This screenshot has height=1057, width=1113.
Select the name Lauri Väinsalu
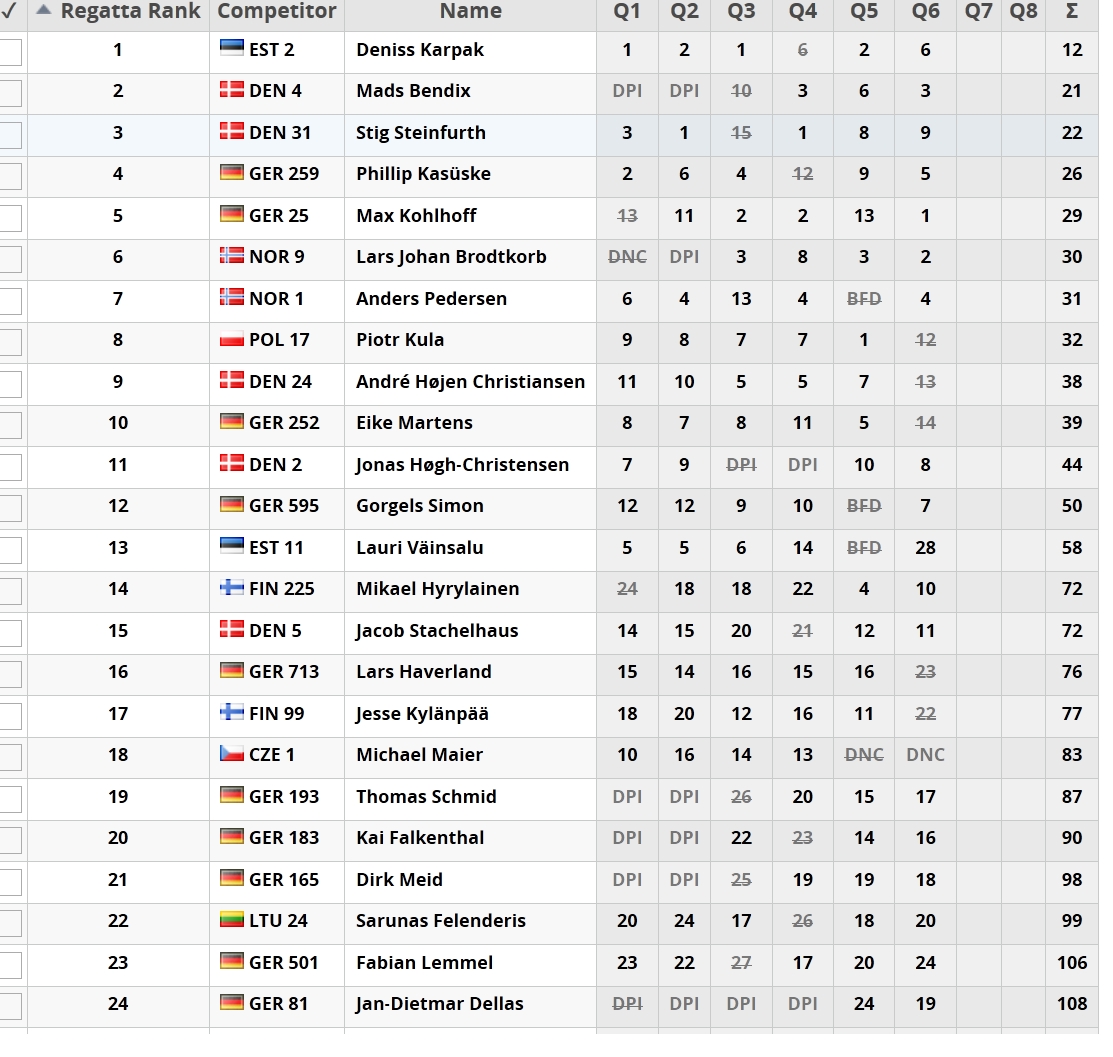tap(420, 548)
